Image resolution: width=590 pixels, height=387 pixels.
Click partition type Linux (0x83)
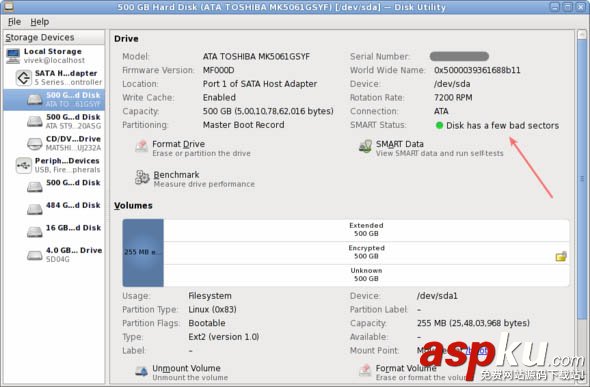pyautogui.click(x=212, y=310)
